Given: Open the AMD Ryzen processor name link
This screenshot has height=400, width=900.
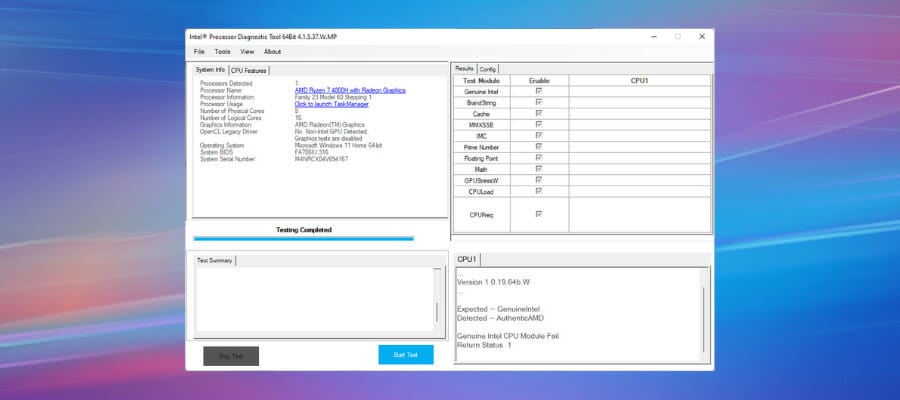Looking at the screenshot, I should (x=350, y=91).
